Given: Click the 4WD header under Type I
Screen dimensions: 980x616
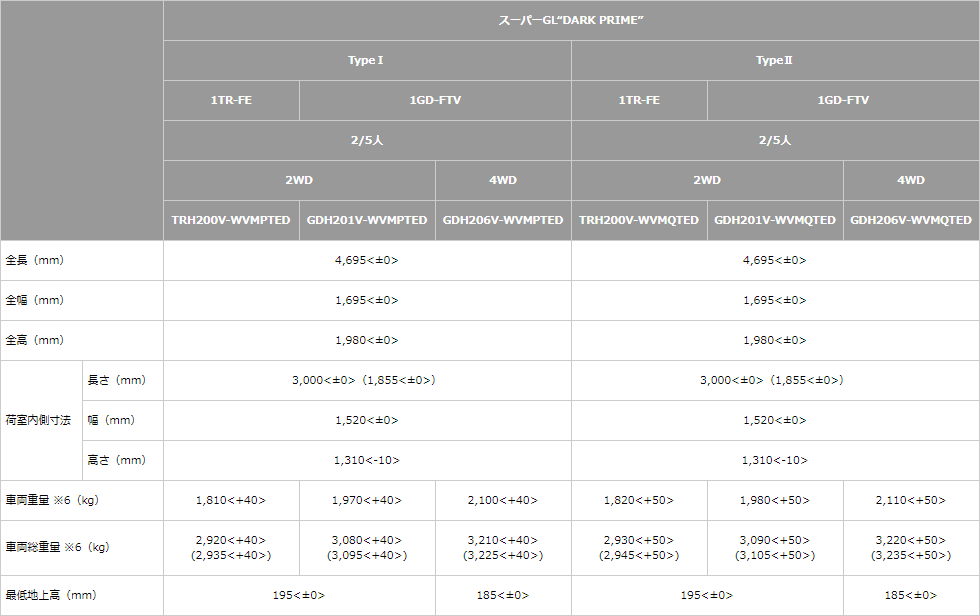Looking at the screenshot, I should (x=503, y=181).
